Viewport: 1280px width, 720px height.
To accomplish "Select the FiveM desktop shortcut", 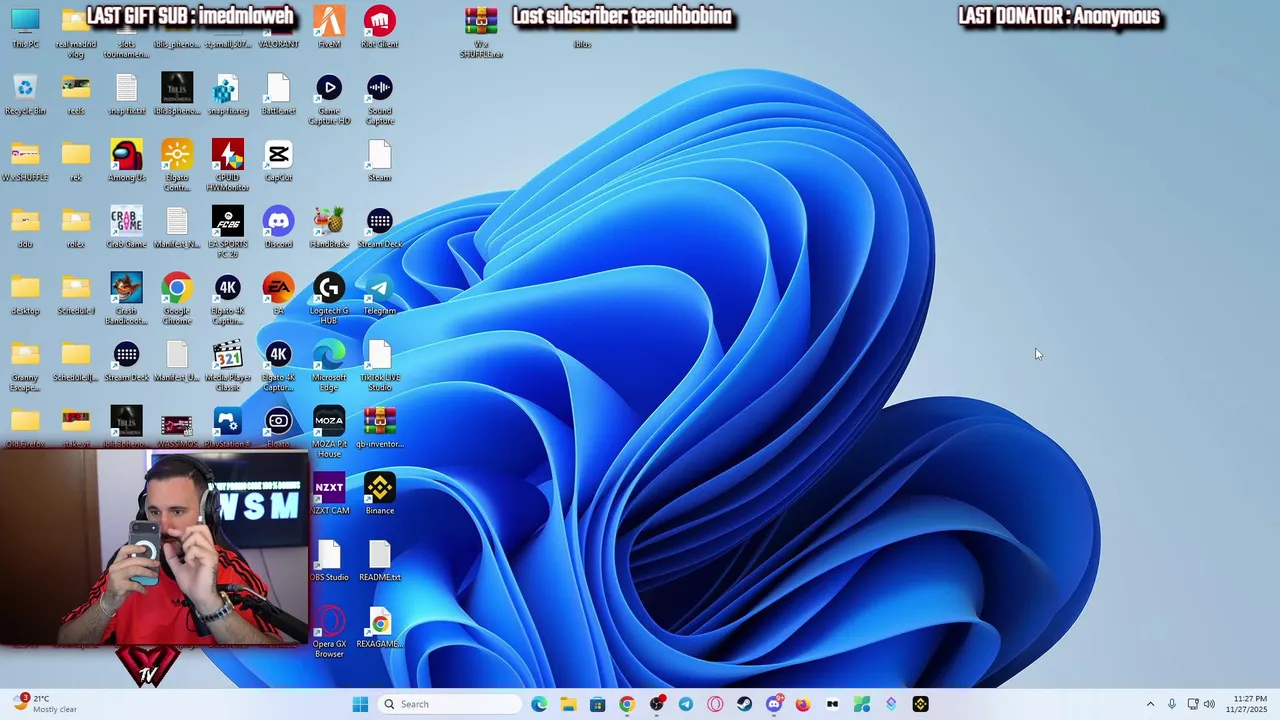I will point(329,27).
